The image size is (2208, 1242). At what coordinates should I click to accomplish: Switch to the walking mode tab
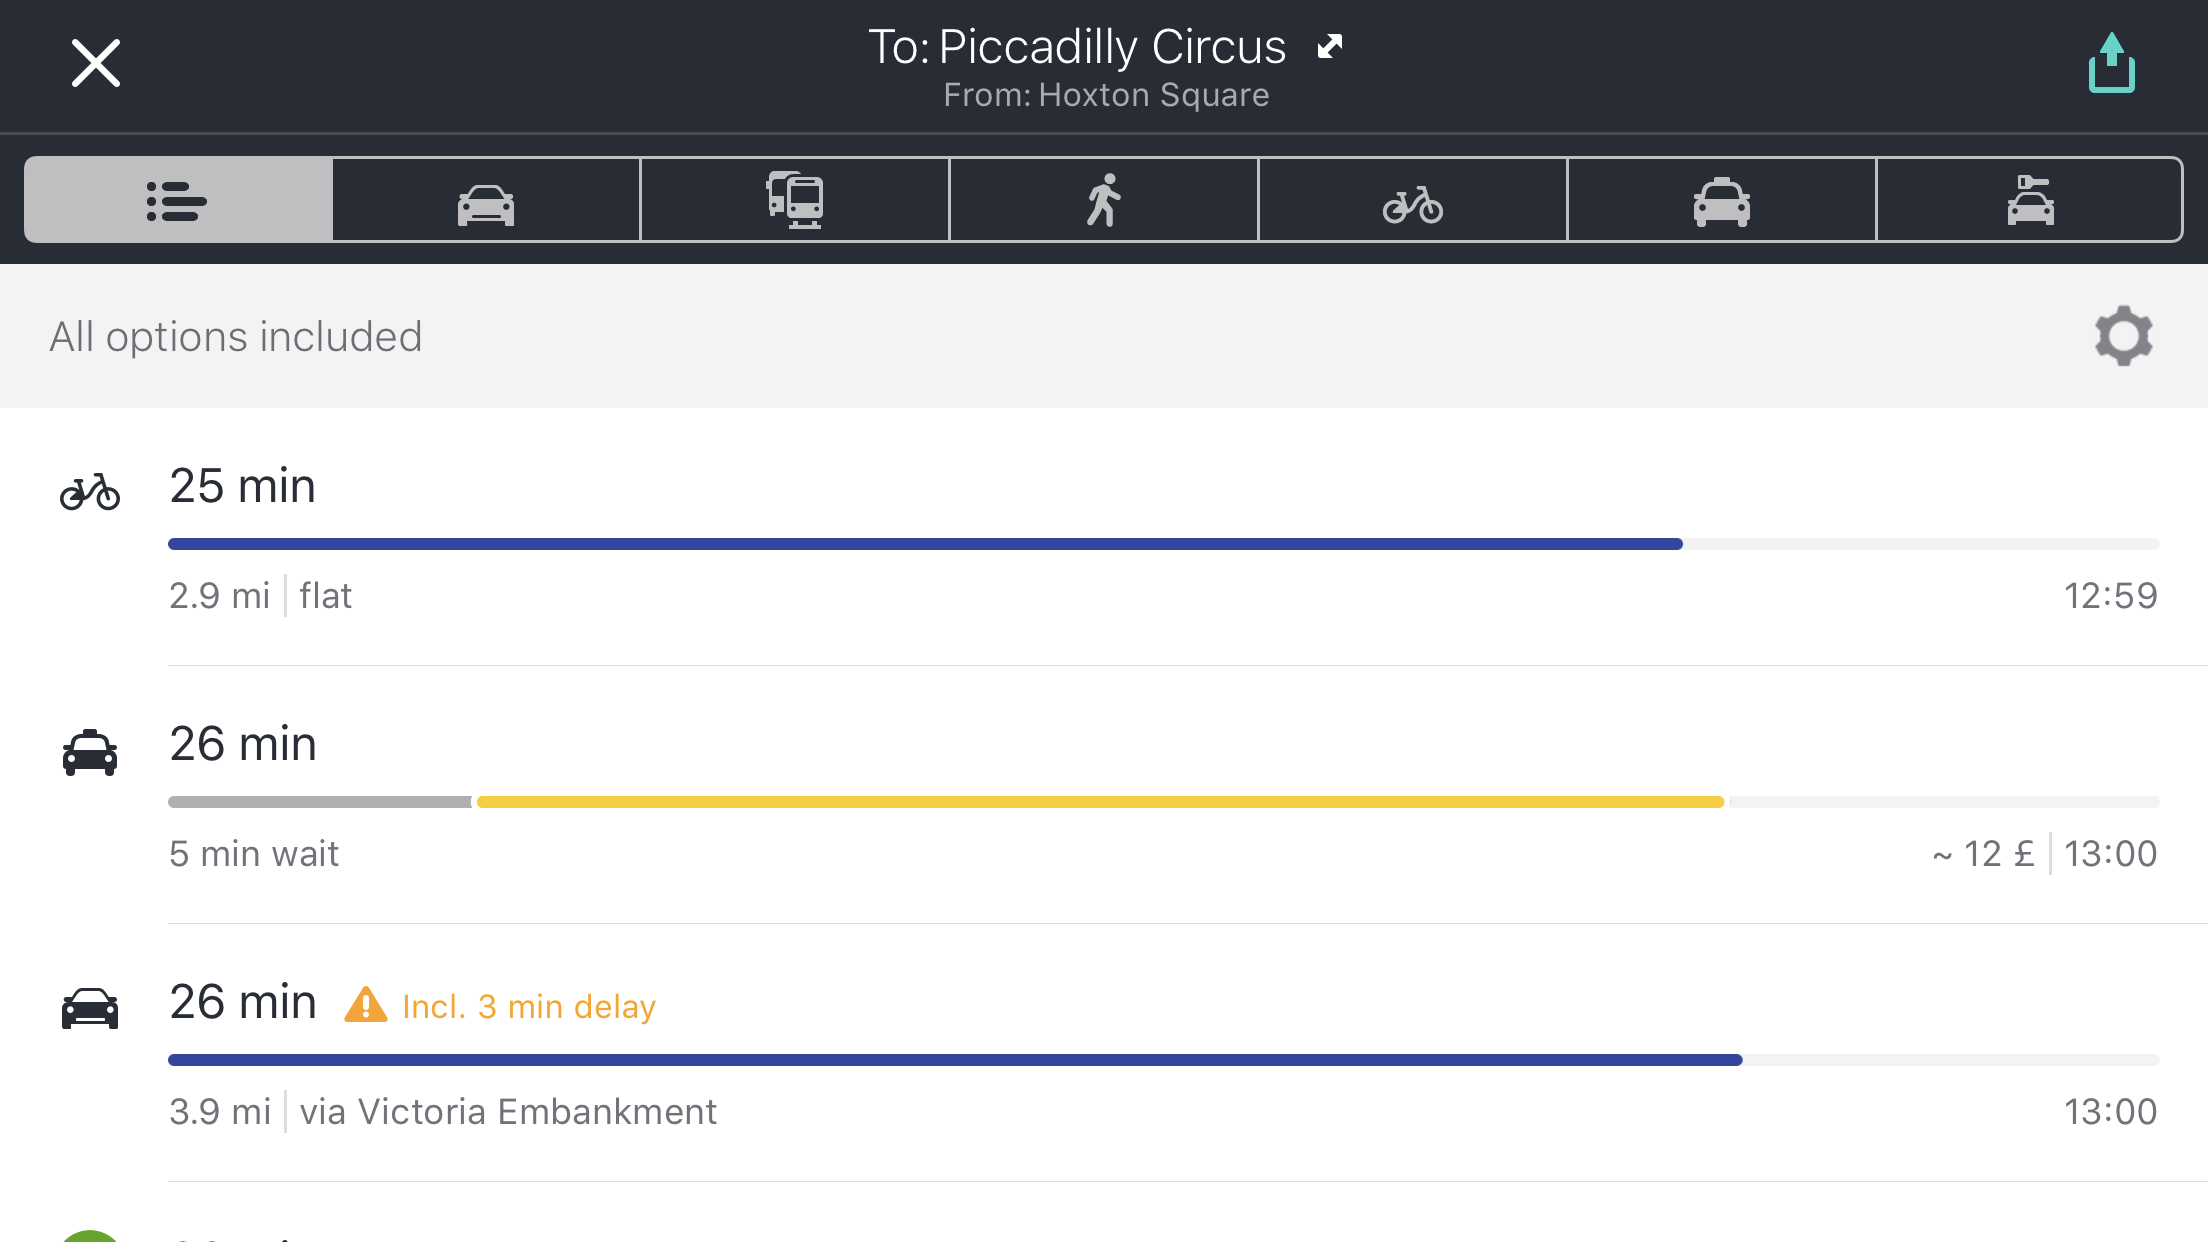(x=1104, y=200)
